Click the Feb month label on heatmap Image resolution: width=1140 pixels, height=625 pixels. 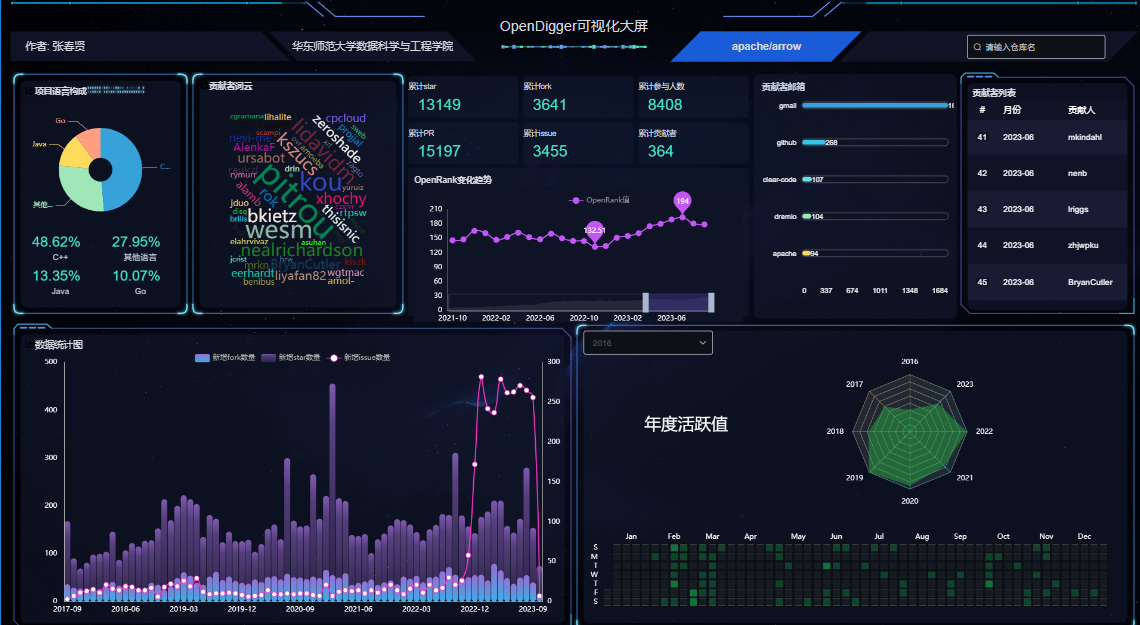click(x=674, y=536)
